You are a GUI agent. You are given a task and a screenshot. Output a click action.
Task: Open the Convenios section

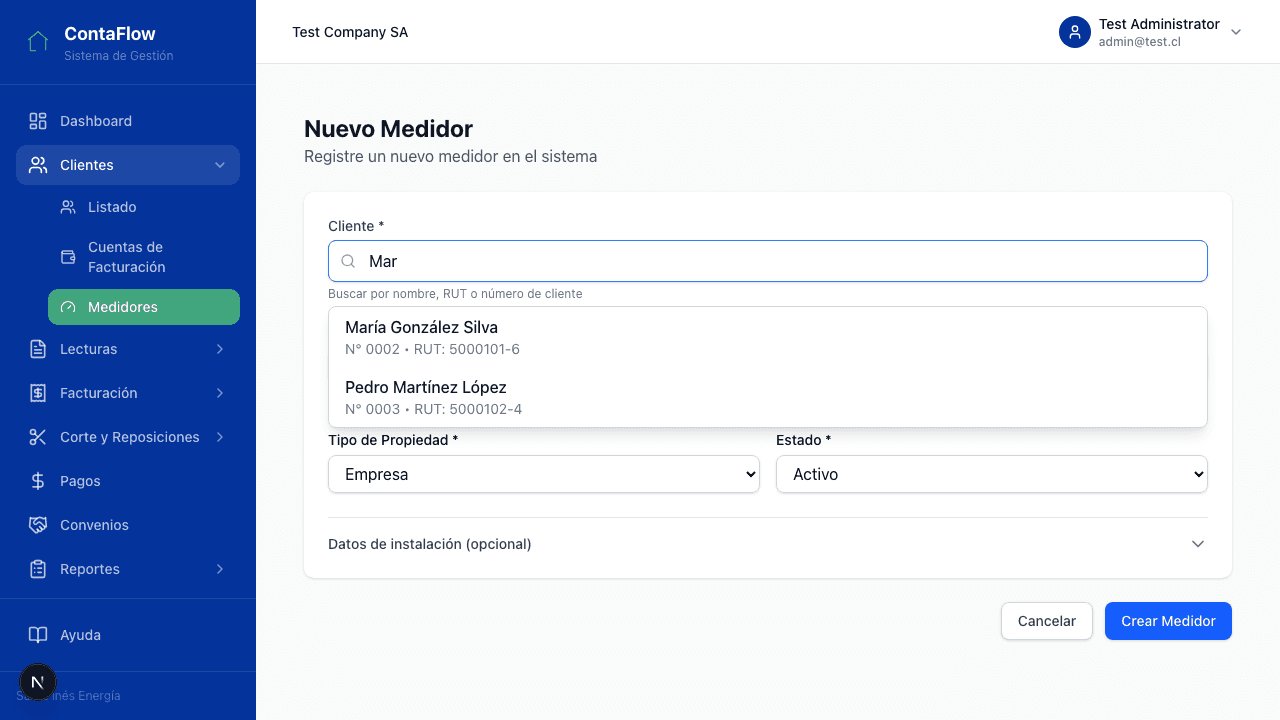click(128, 525)
